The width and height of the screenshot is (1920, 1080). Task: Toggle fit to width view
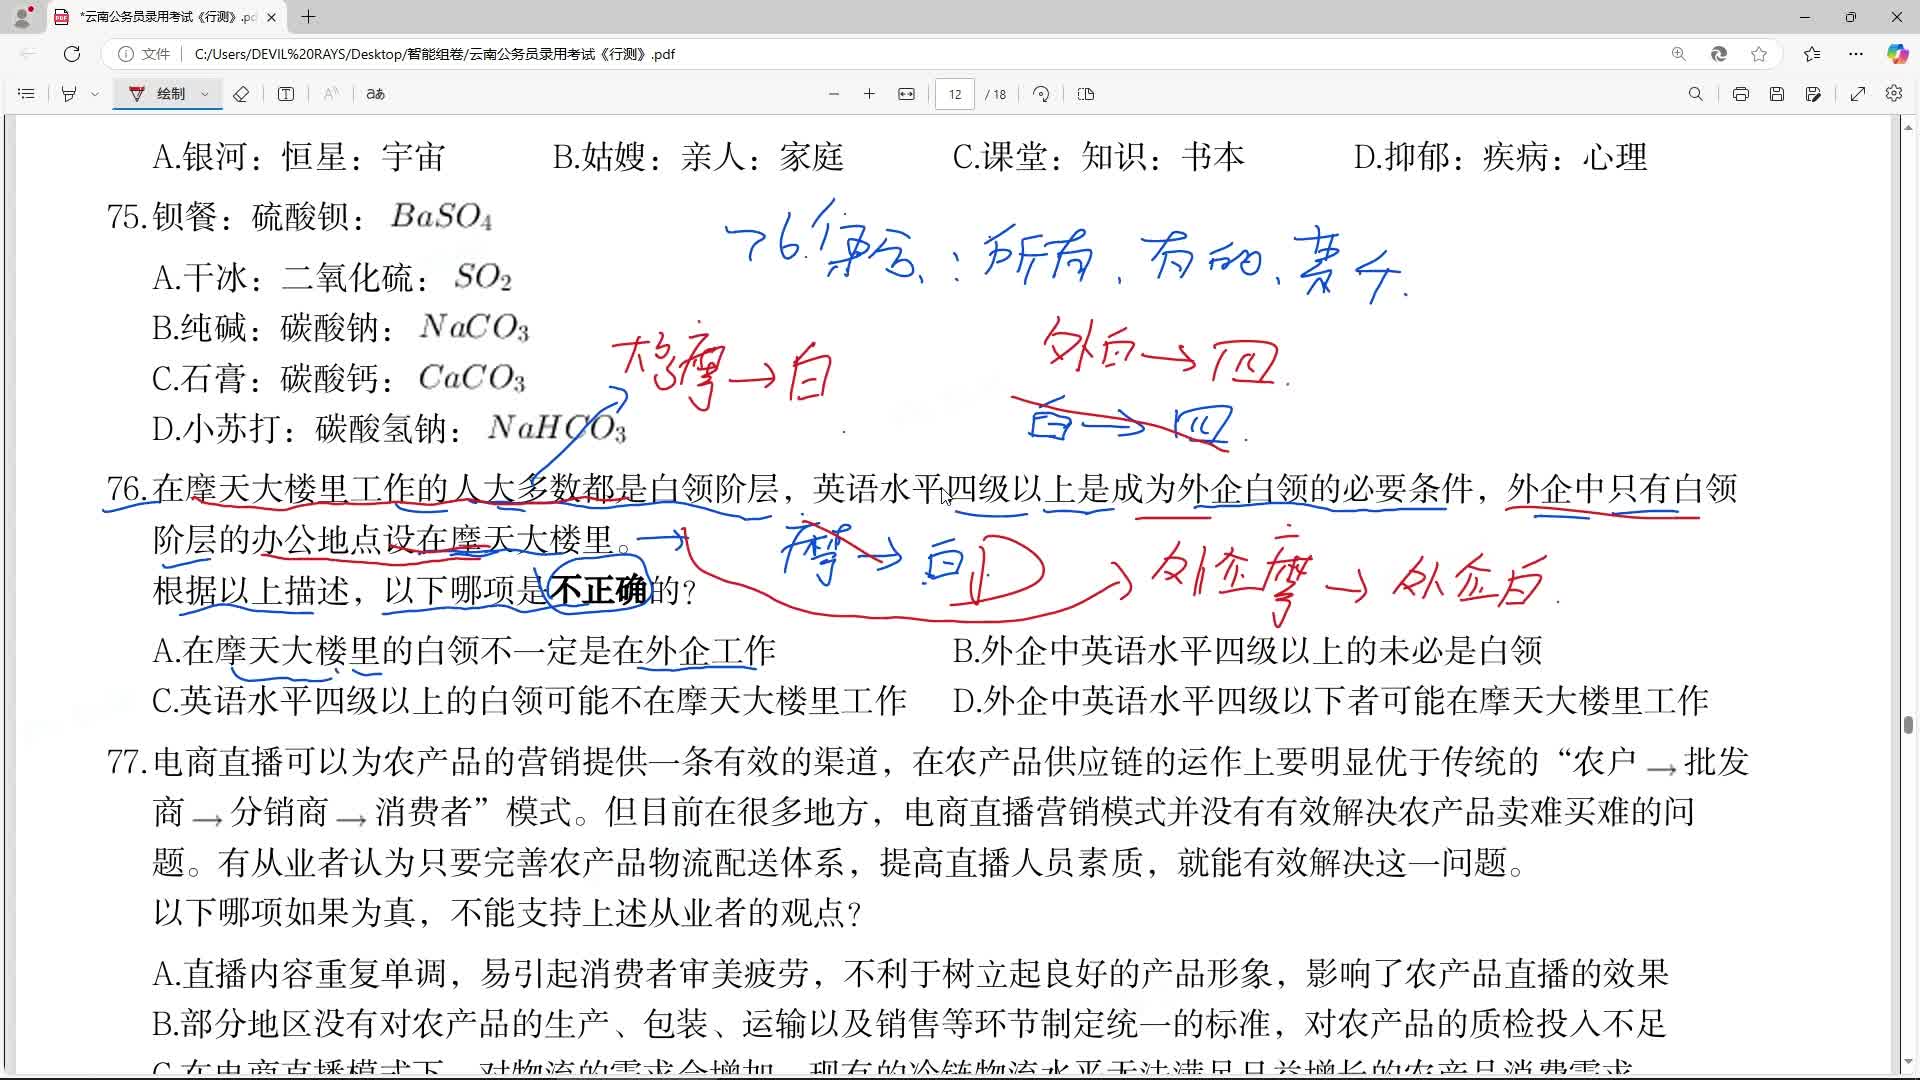coord(906,94)
